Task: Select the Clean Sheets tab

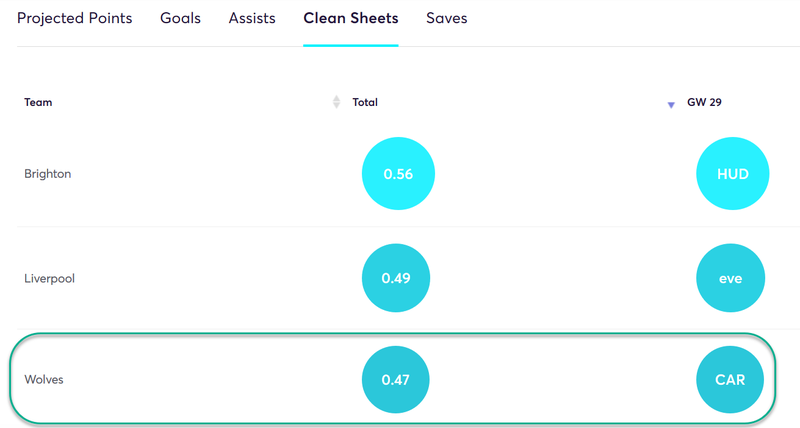Action: pyautogui.click(x=351, y=18)
